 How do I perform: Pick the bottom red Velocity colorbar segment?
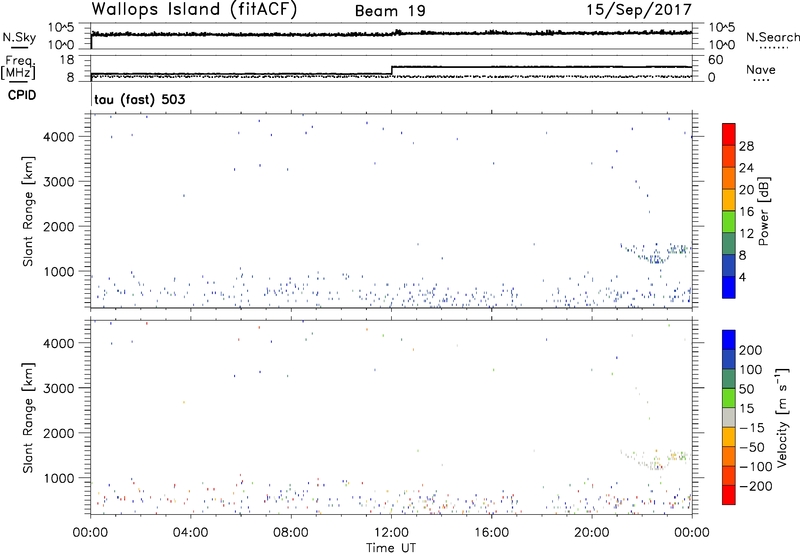click(729, 495)
